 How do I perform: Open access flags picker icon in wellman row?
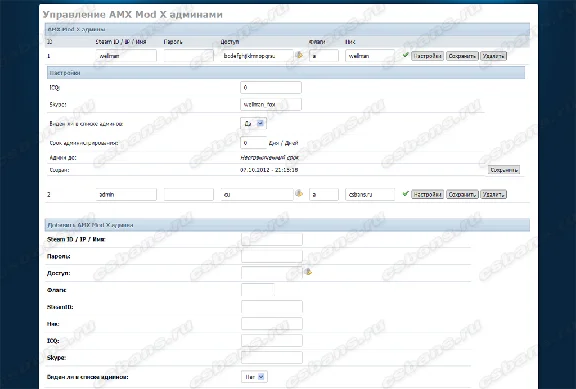tap(299, 55)
